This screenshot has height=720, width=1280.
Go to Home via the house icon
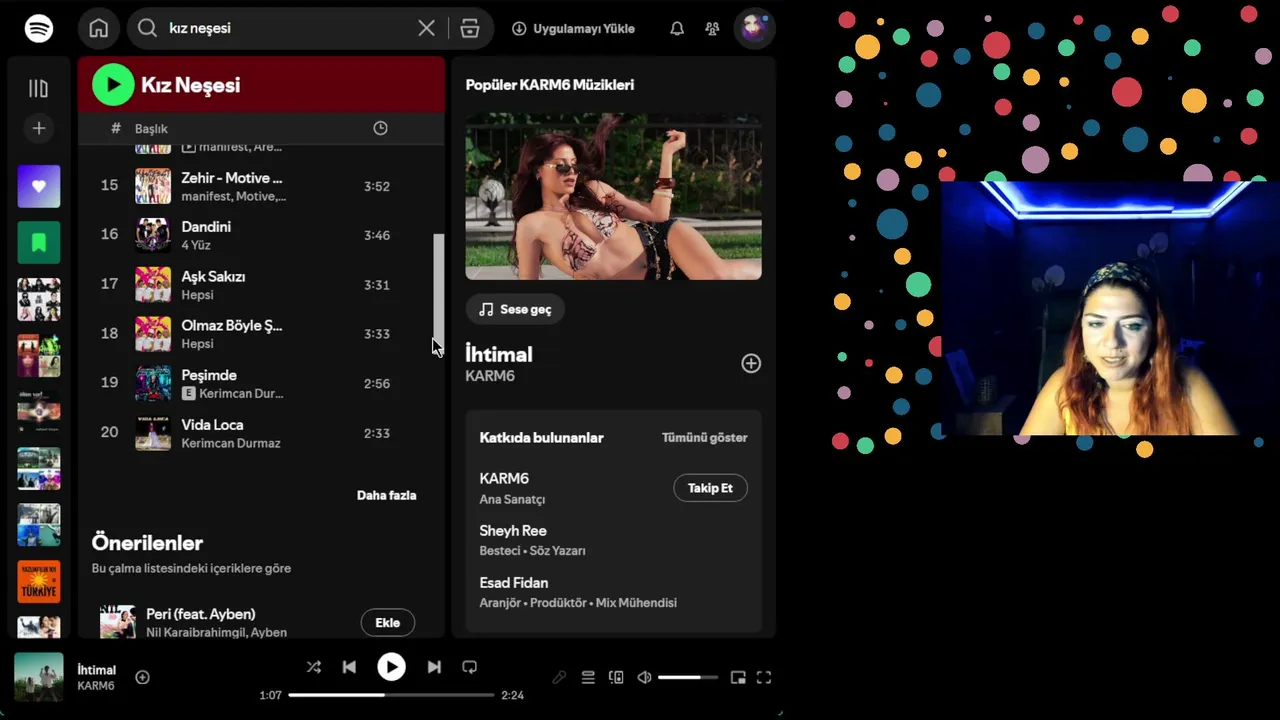(x=98, y=28)
